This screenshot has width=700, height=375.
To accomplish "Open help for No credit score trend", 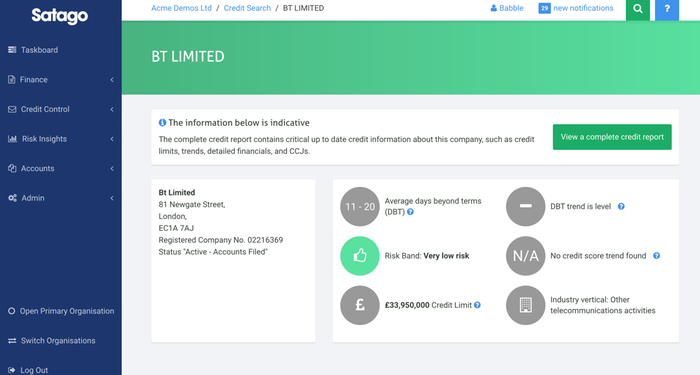I will tap(656, 256).
